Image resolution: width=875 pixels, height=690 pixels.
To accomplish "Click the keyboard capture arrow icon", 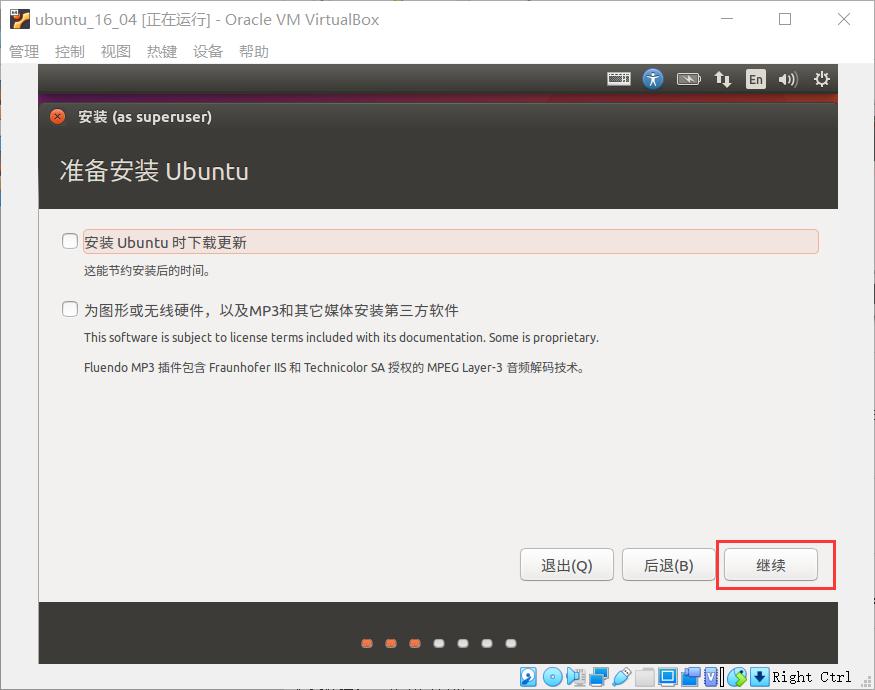I will pyautogui.click(x=759, y=677).
